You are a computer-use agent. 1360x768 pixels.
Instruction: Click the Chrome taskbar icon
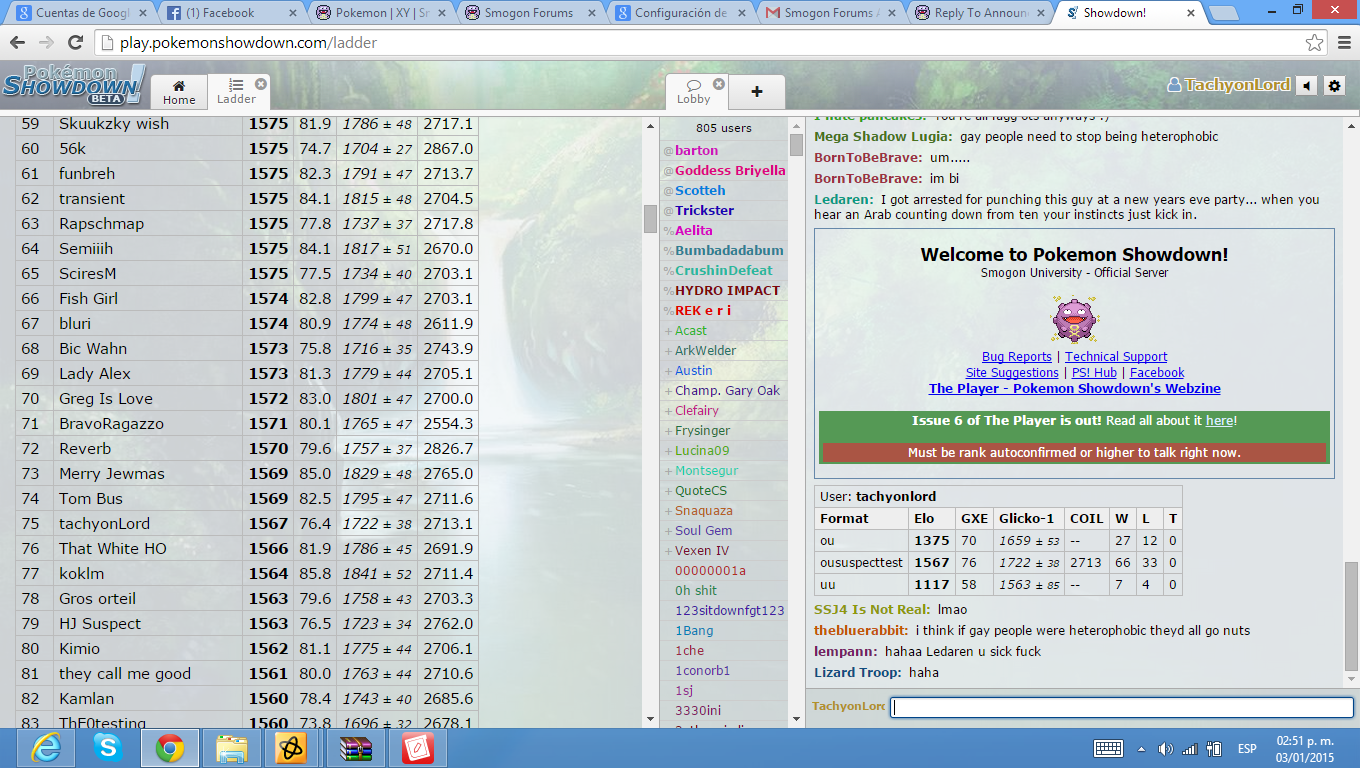(x=170, y=748)
